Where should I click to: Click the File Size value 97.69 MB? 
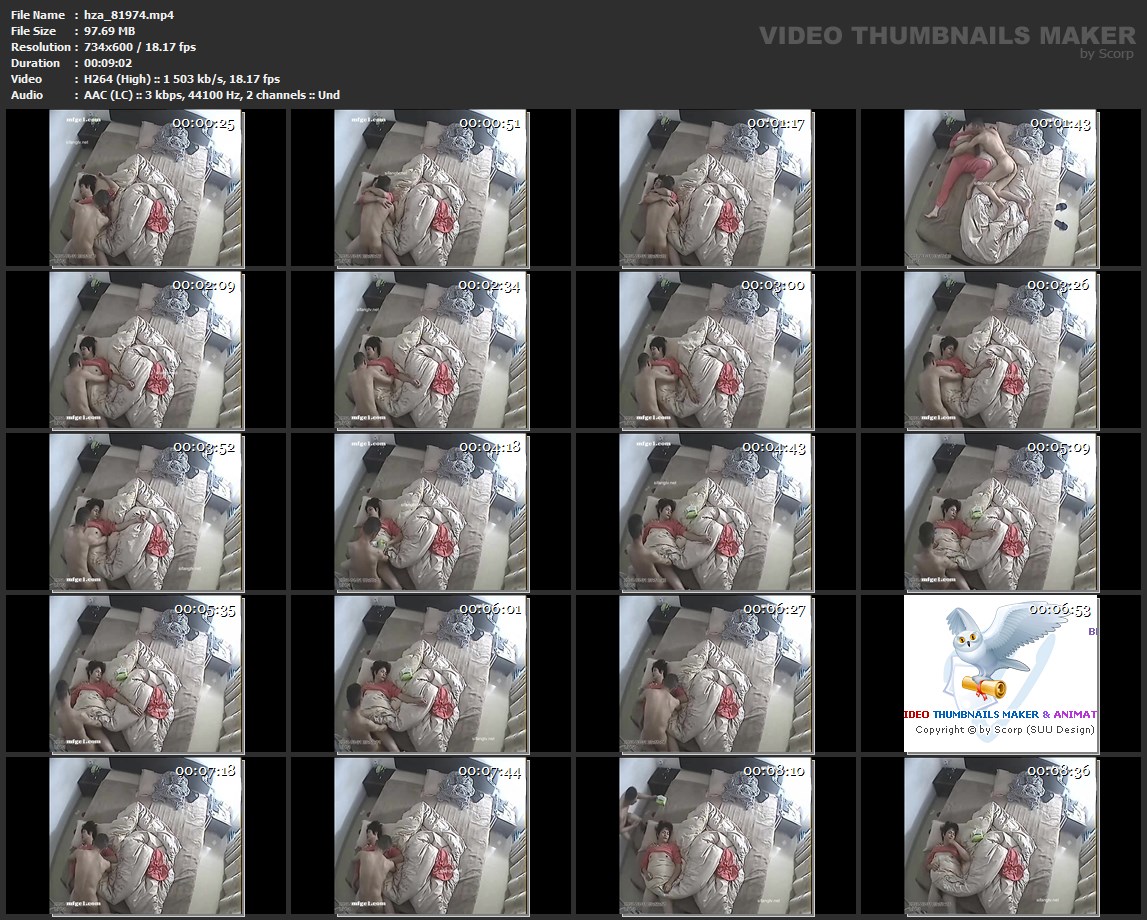click(x=104, y=31)
